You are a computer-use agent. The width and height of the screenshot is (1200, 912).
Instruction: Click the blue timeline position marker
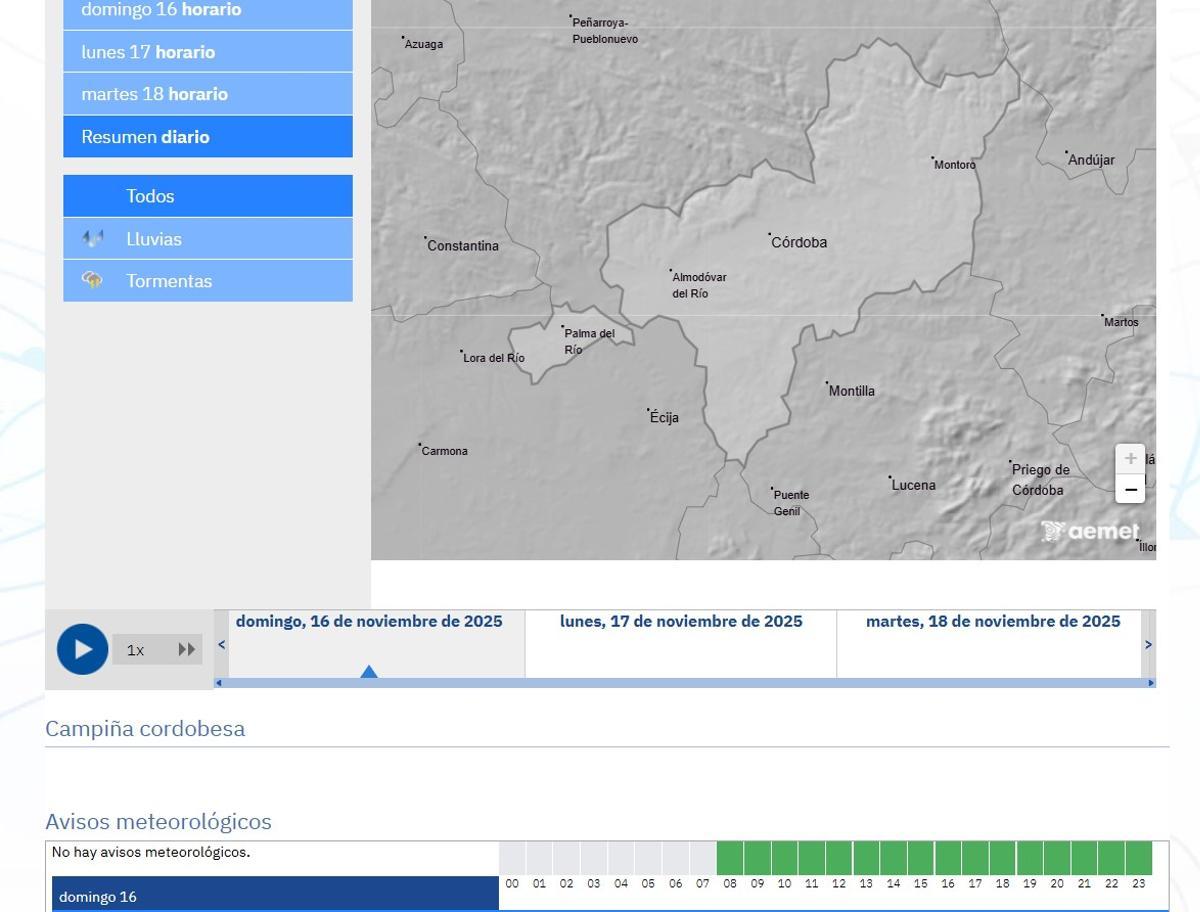[369, 672]
